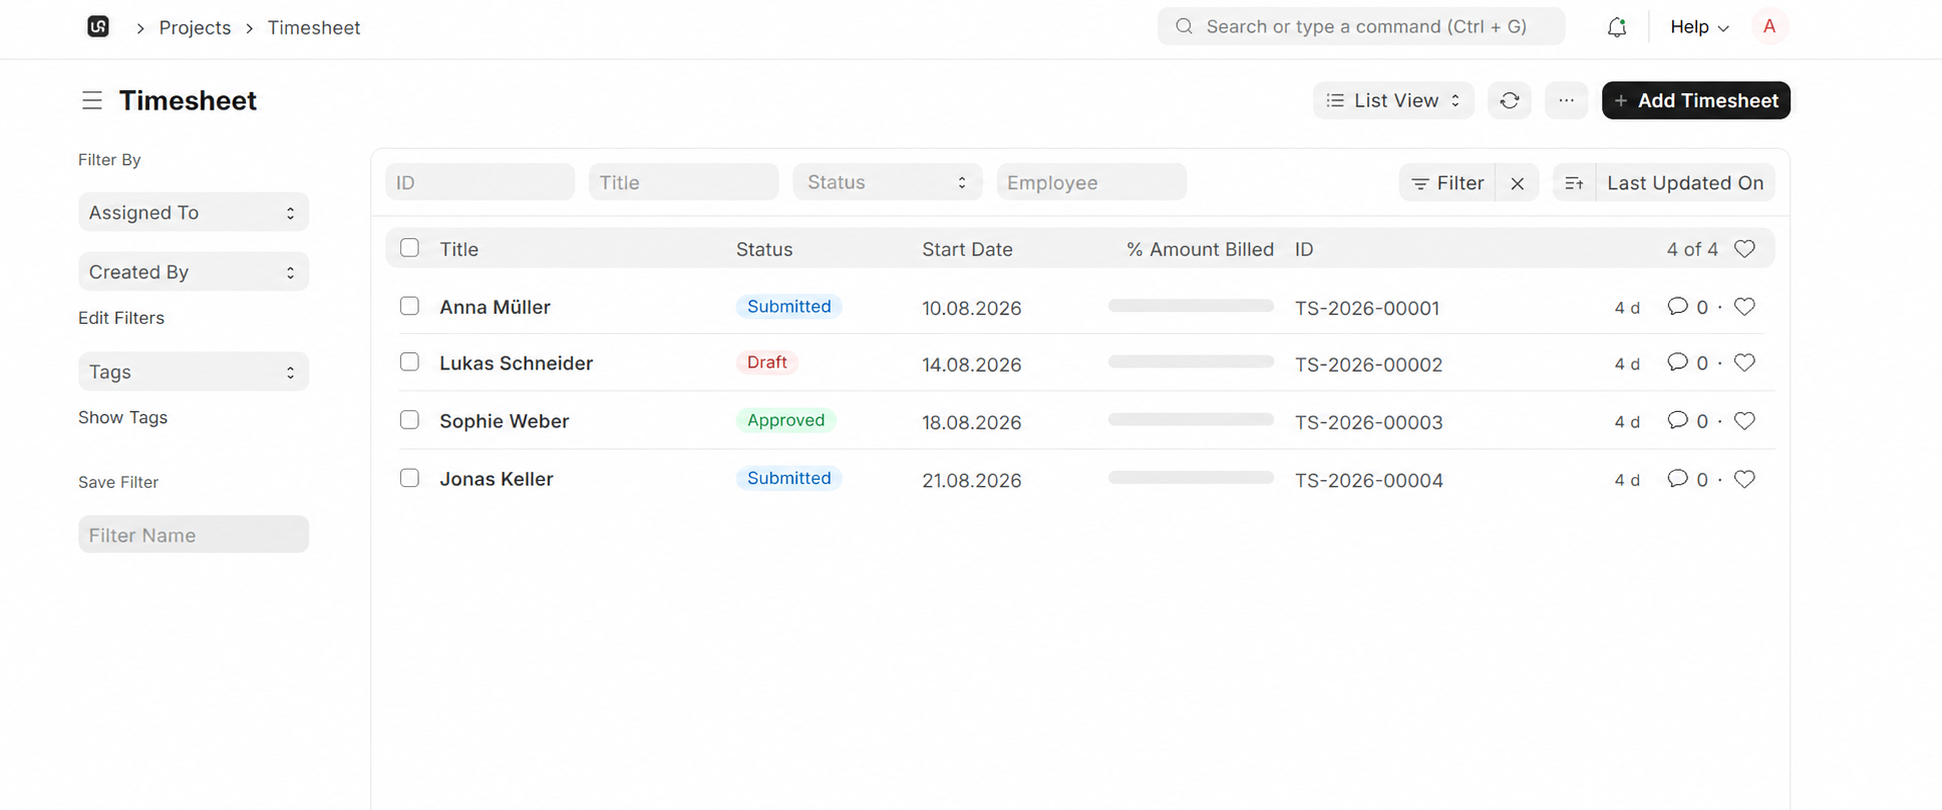The height and width of the screenshot is (810, 1942).
Task: Focus the search or command bar
Action: [1361, 27]
